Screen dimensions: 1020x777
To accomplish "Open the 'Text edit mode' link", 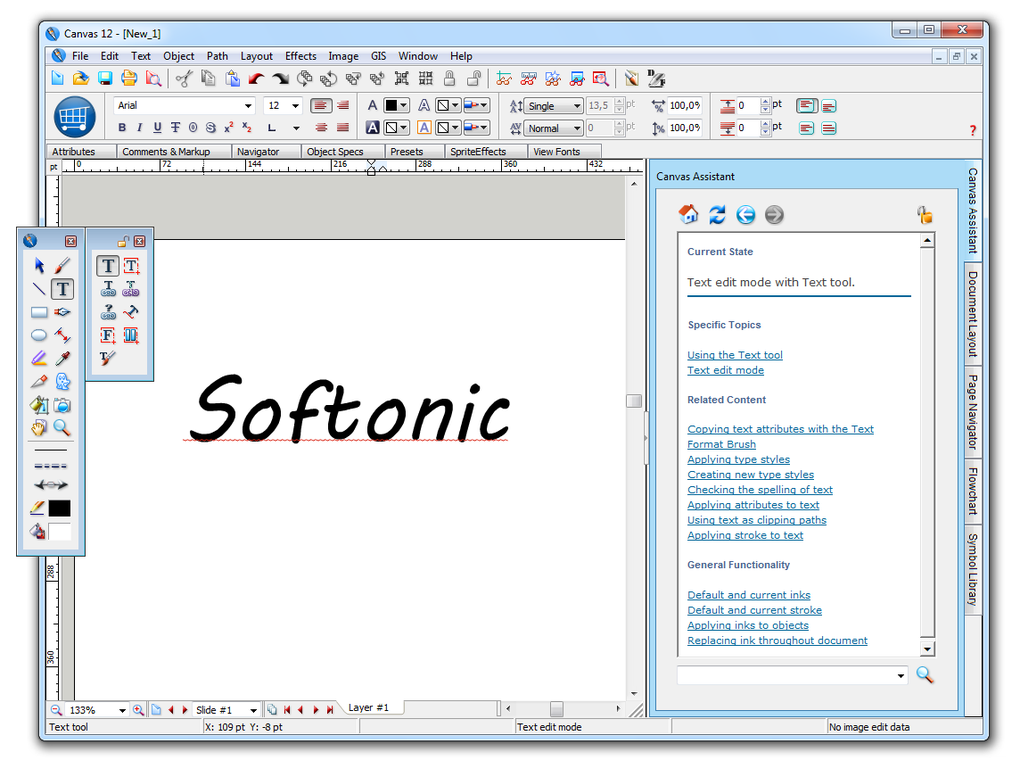I will (725, 370).
